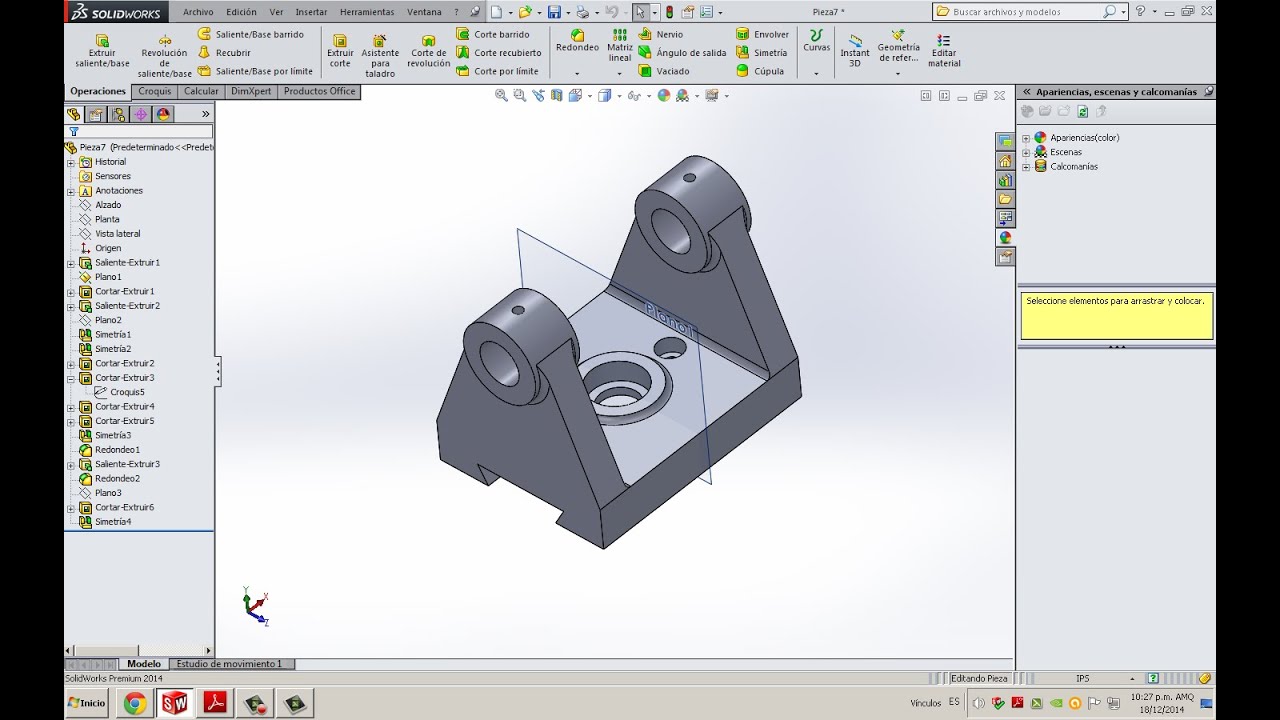Image resolution: width=1280 pixels, height=720 pixels.
Task: Open SolidWorks Resources home tab
Action: click(1005, 160)
